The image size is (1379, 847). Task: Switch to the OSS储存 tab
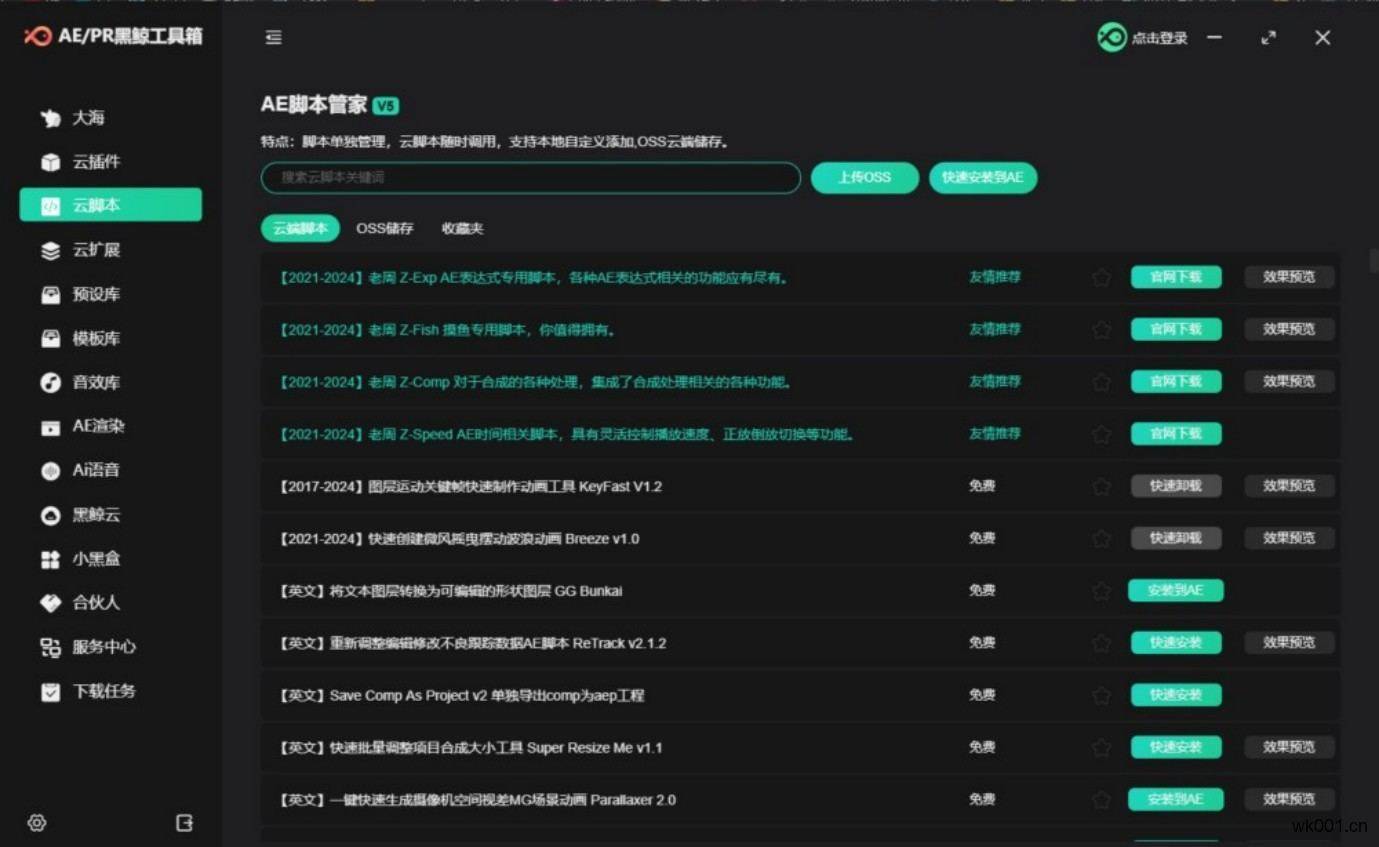click(385, 229)
